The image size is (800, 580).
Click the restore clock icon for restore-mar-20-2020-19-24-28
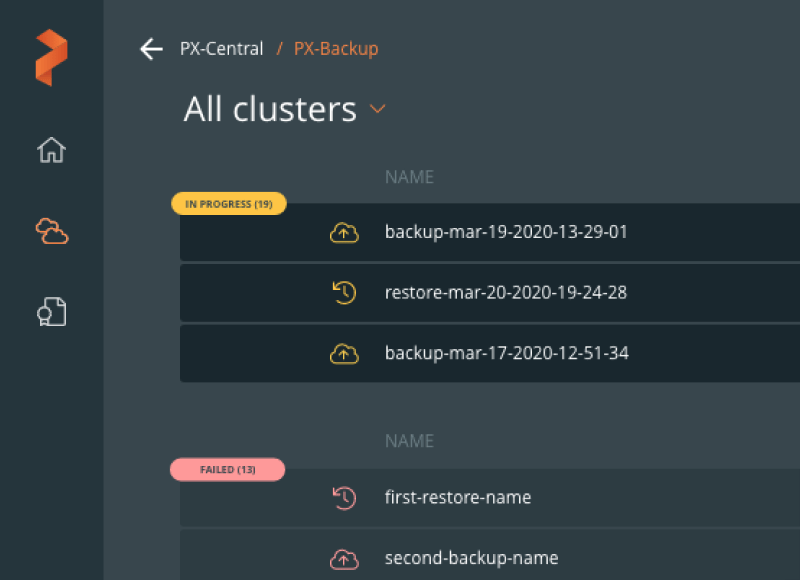click(x=344, y=292)
